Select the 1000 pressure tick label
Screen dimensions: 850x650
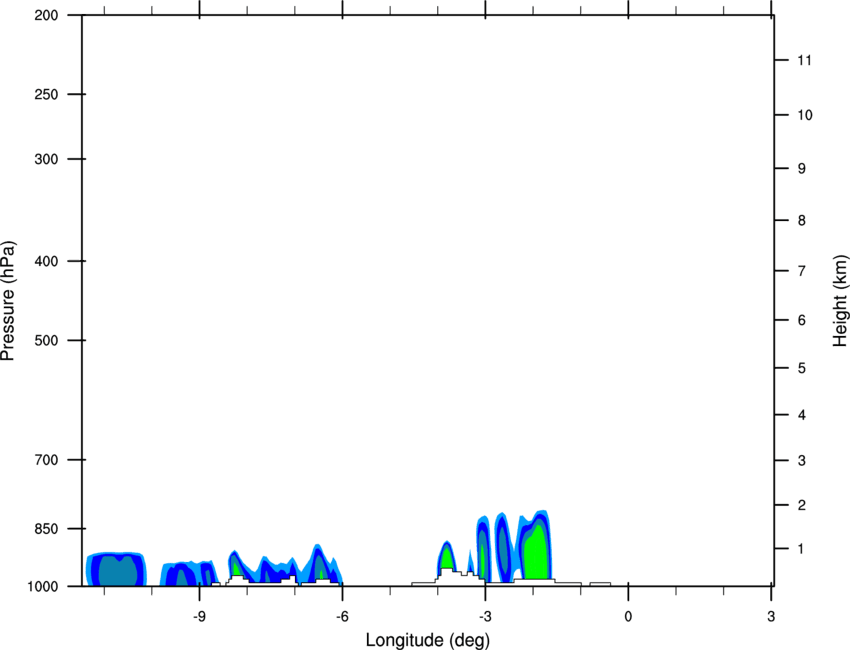click(43, 586)
